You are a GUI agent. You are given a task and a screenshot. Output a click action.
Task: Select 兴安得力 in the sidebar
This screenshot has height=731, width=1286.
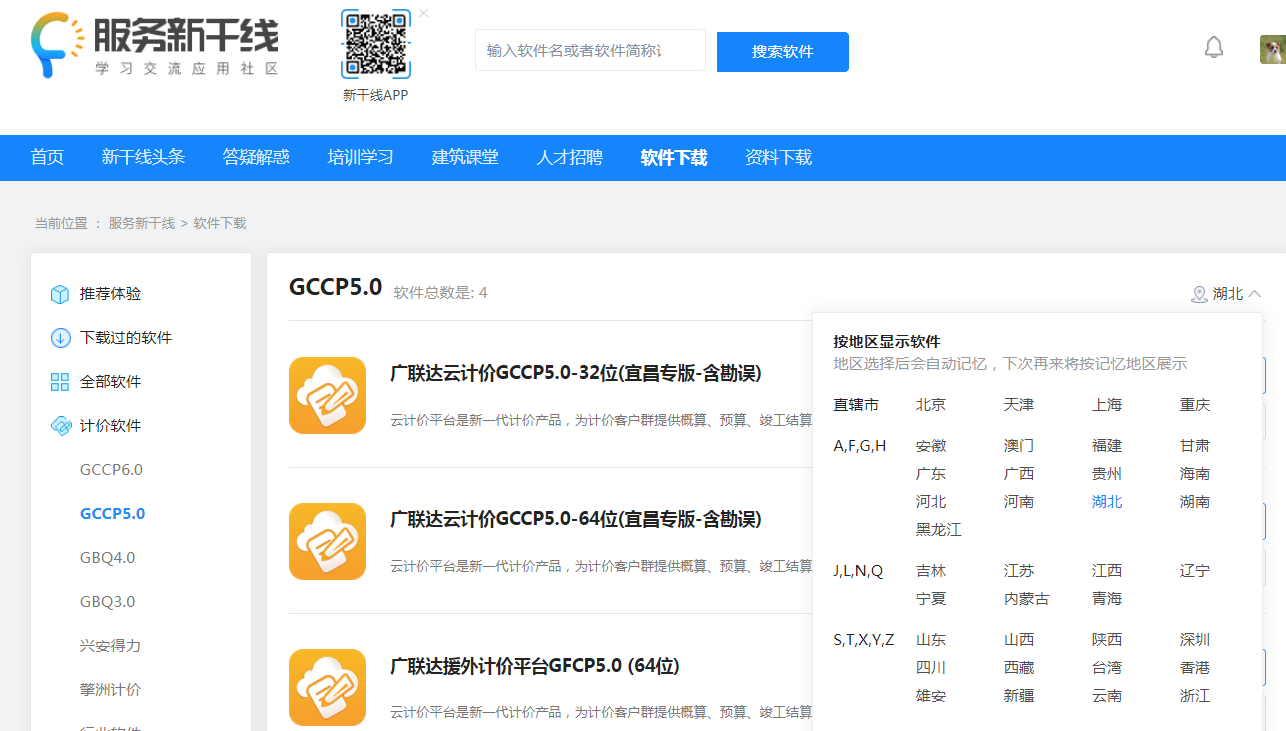[x=110, y=646]
